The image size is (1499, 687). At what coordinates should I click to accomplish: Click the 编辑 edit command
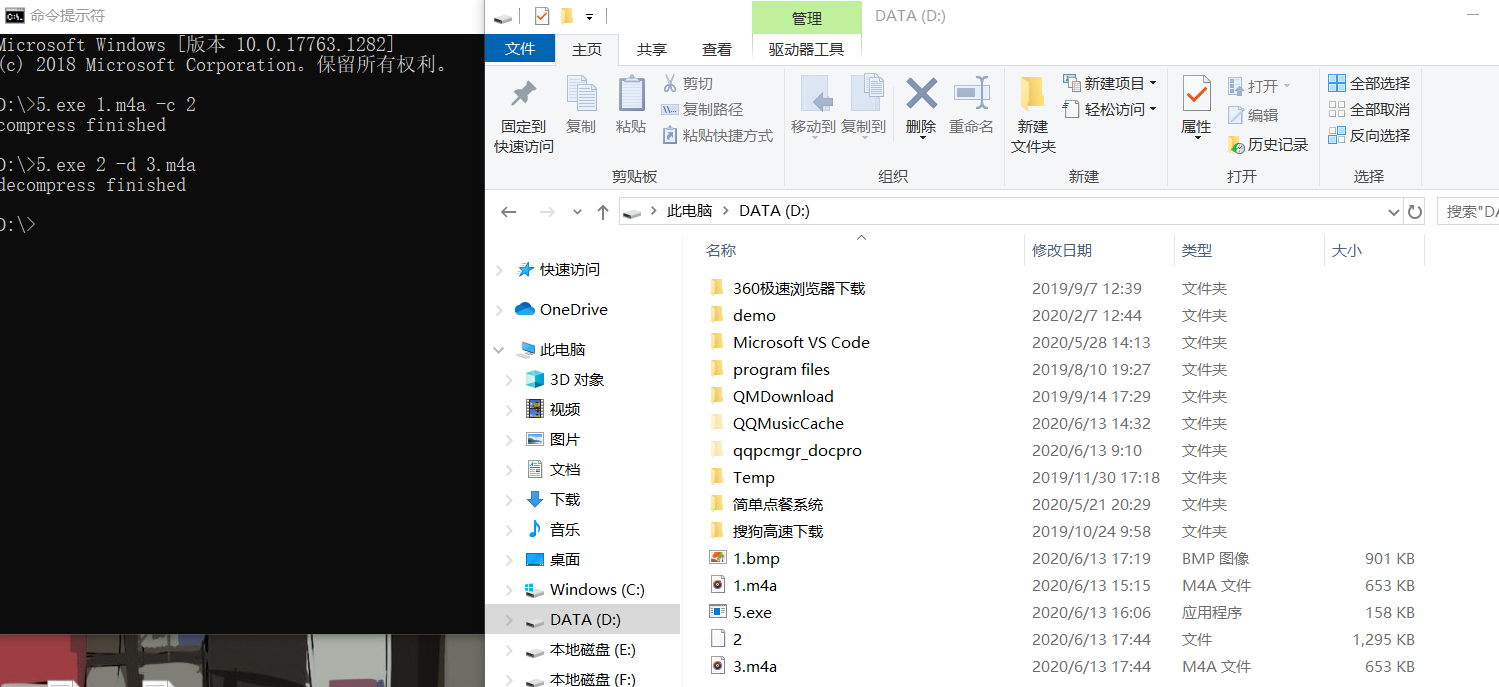pos(1253,115)
